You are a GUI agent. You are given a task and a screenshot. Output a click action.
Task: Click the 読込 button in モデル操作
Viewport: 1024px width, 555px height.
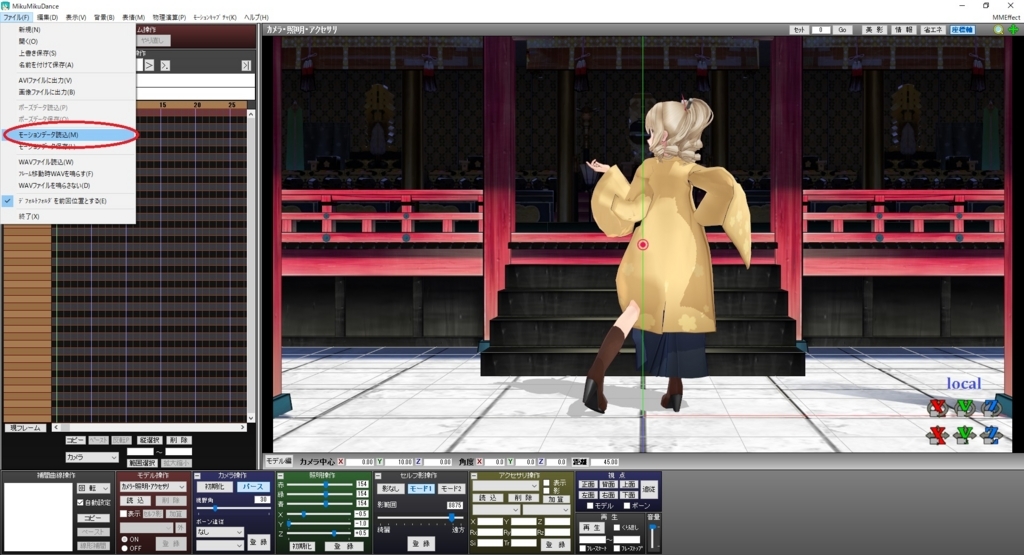click(135, 501)
